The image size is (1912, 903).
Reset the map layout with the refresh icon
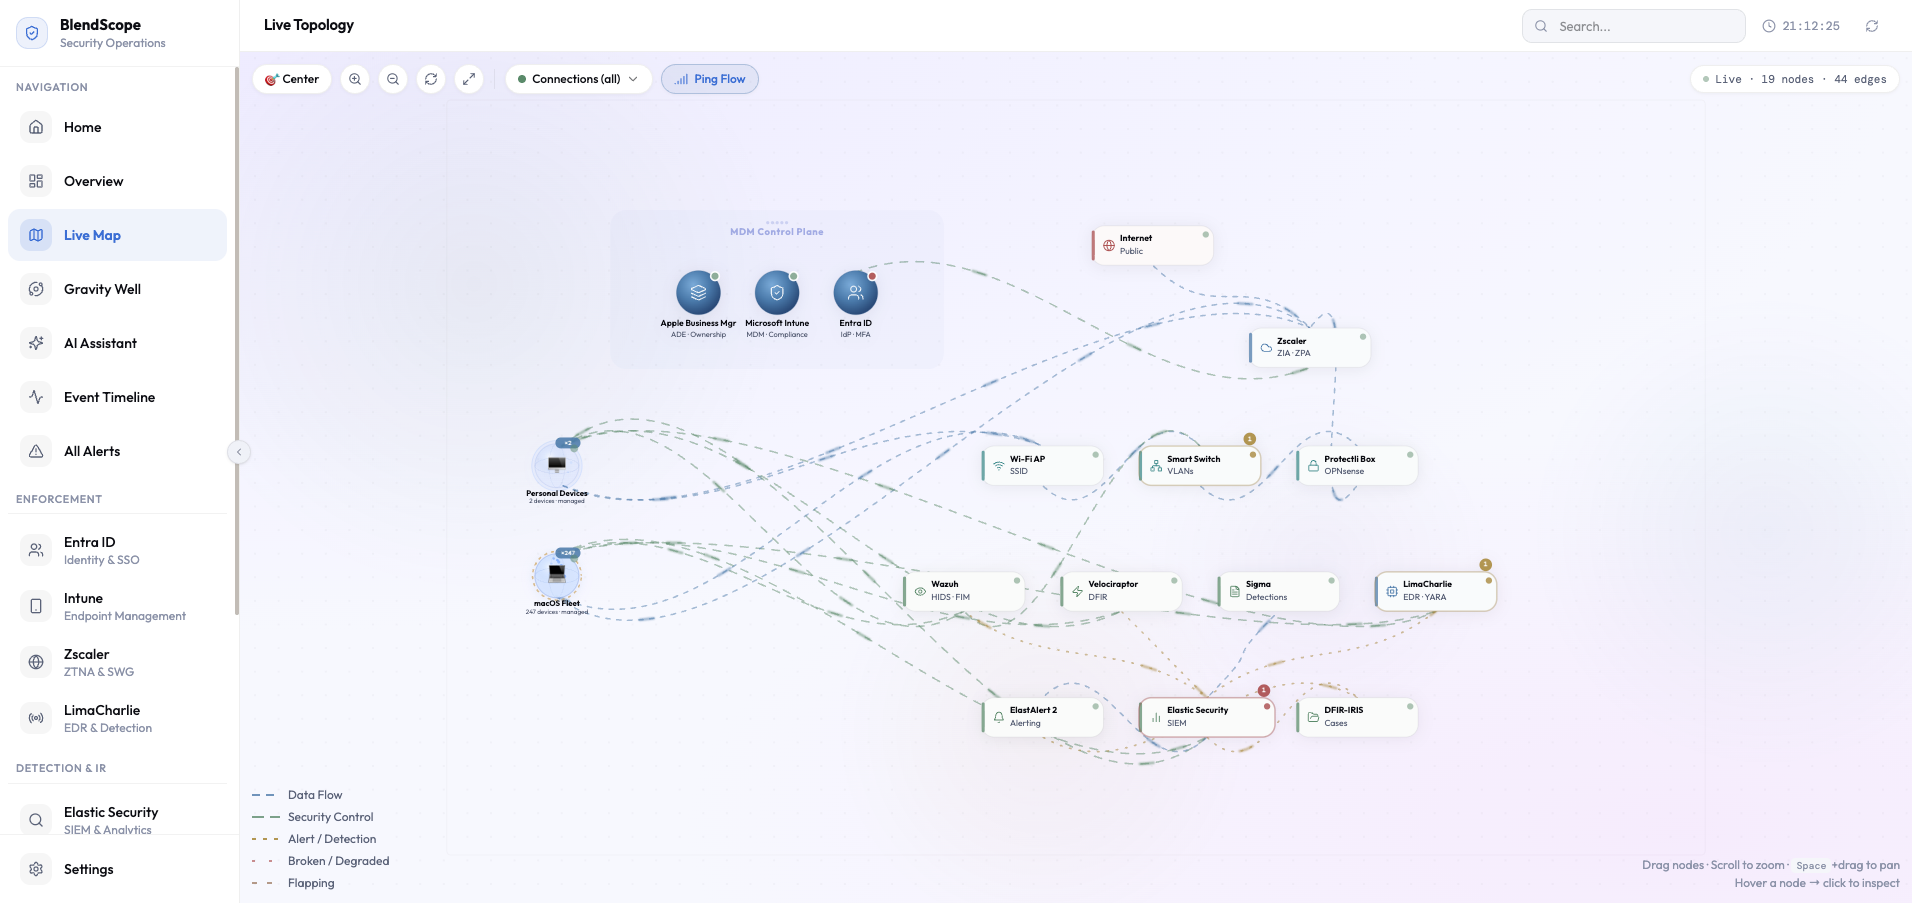click(x=431, y=79)
